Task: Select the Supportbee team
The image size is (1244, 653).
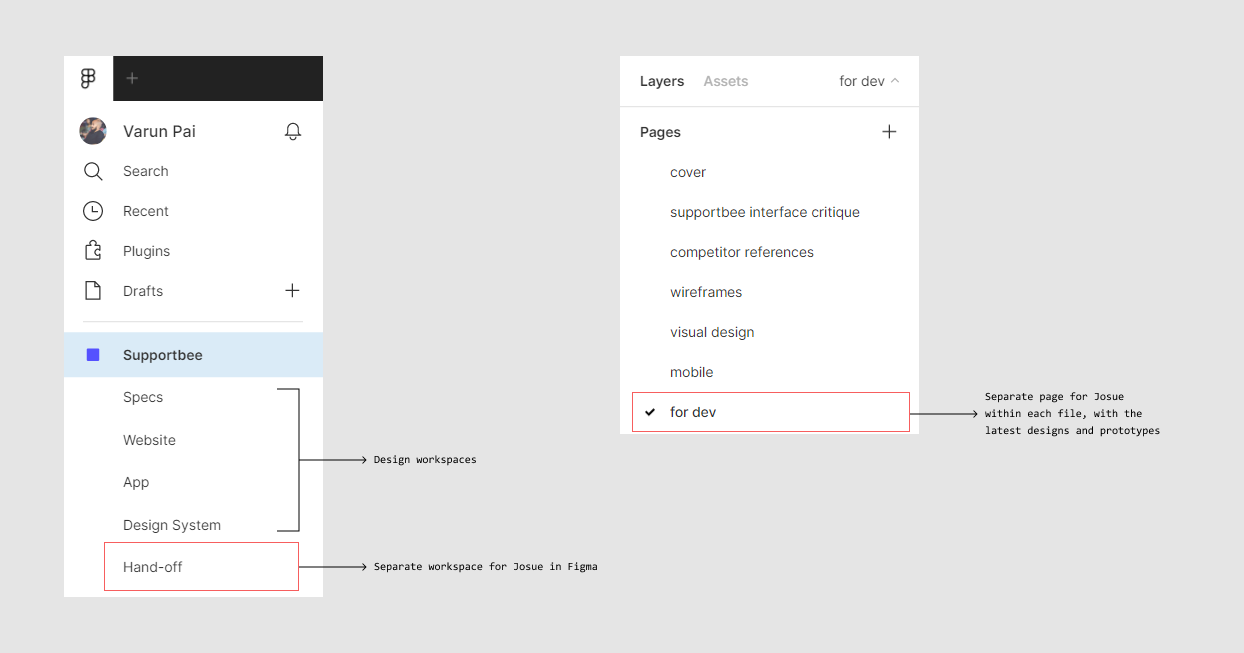Action: pos(193,355)
